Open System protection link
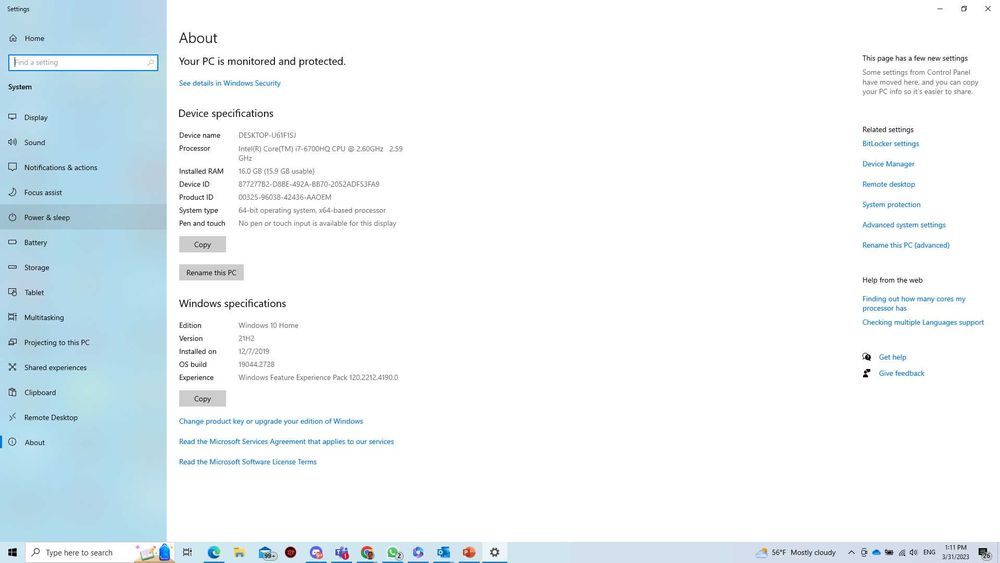The height and width of the screenshot is (563, 1000). [891, 205]
